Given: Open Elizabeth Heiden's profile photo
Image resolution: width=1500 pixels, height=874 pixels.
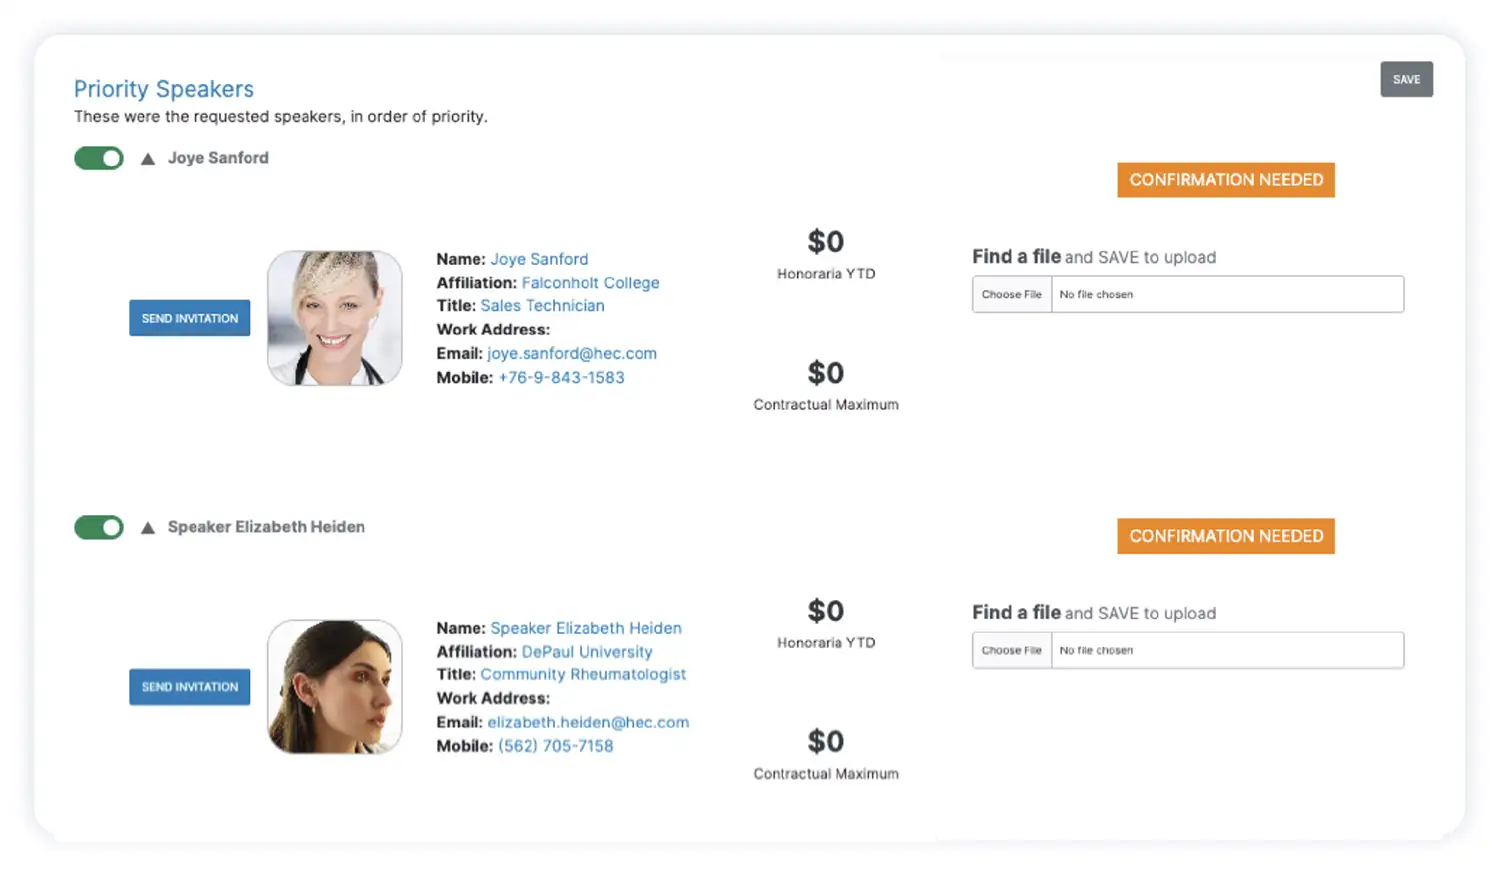Looking at the screenshot, I should (x=335, y=687).
